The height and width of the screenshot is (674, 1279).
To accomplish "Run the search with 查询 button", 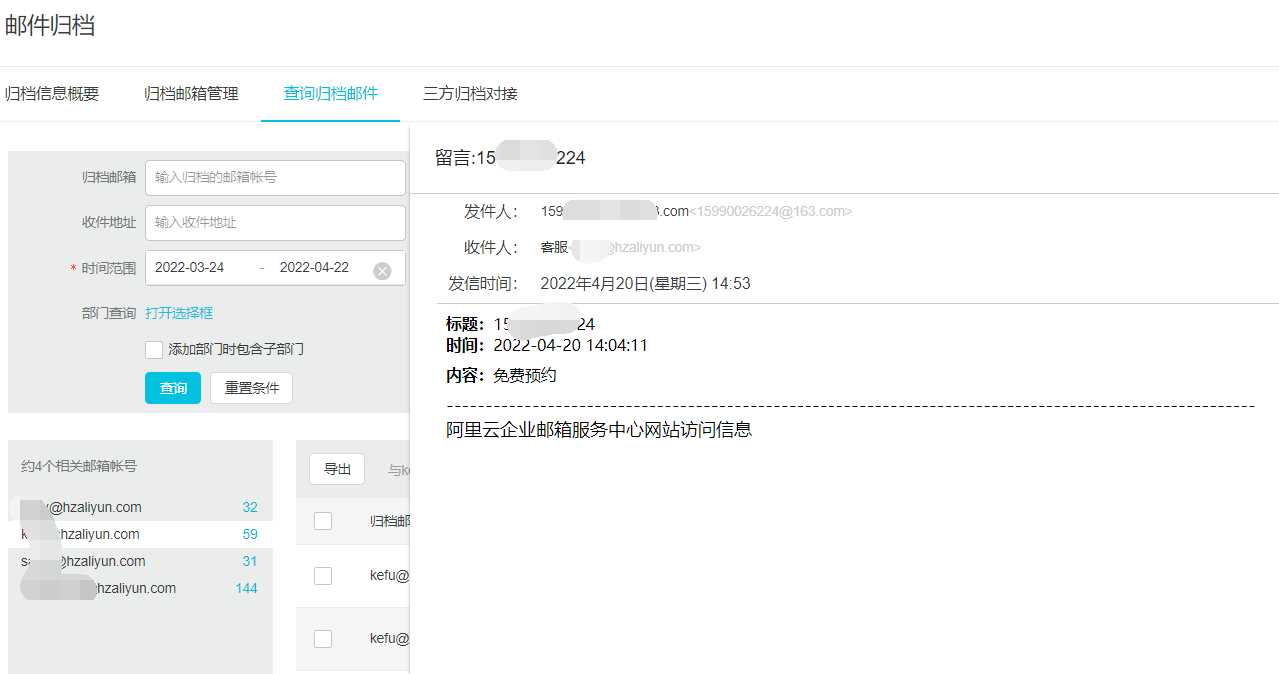I will coord(173,388).
